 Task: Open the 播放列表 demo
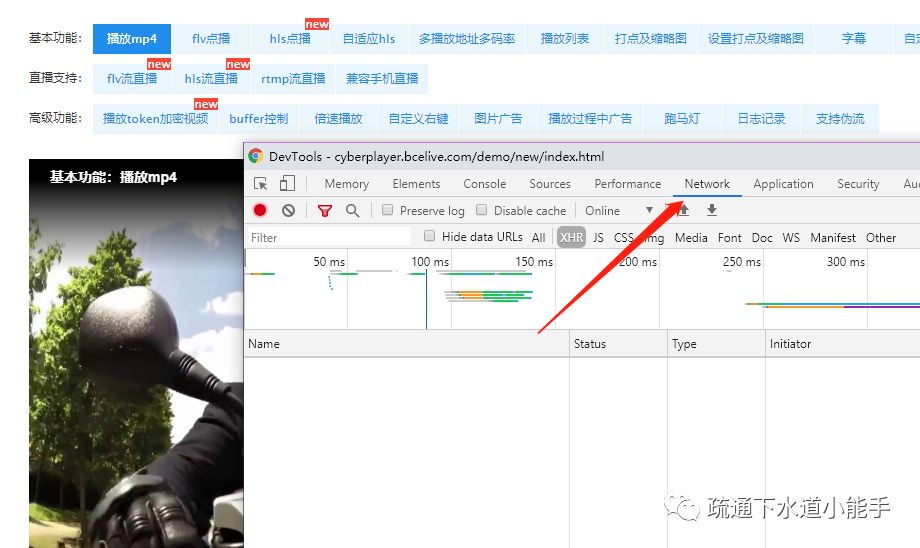pyautogui.click(x=564, y=39)
